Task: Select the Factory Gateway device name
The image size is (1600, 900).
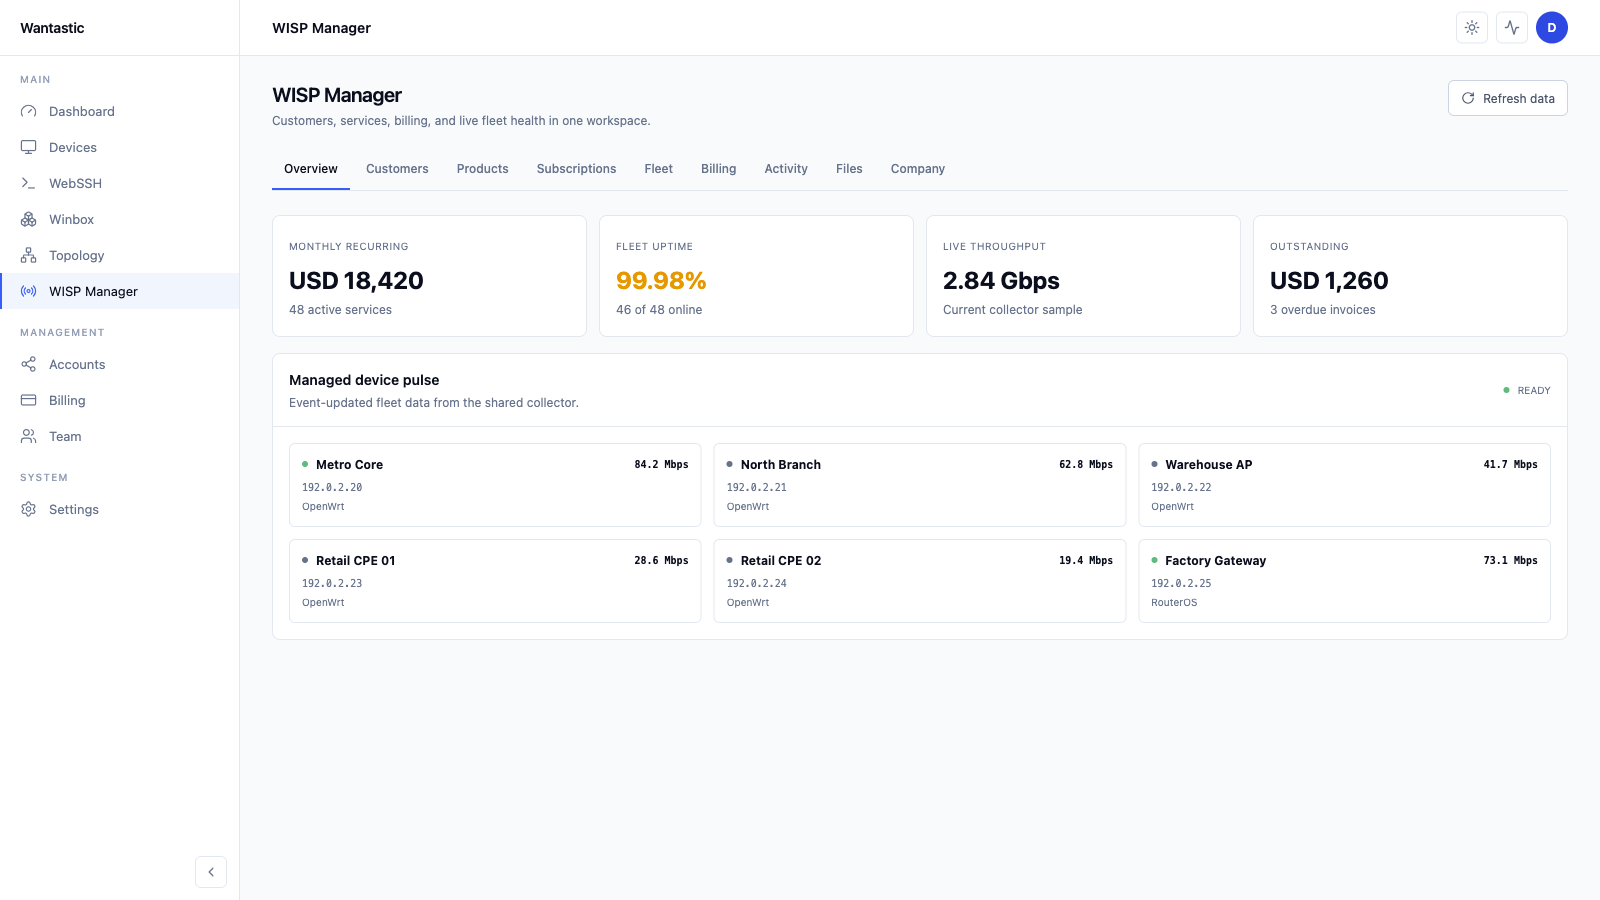Action: coord(1215,561)
